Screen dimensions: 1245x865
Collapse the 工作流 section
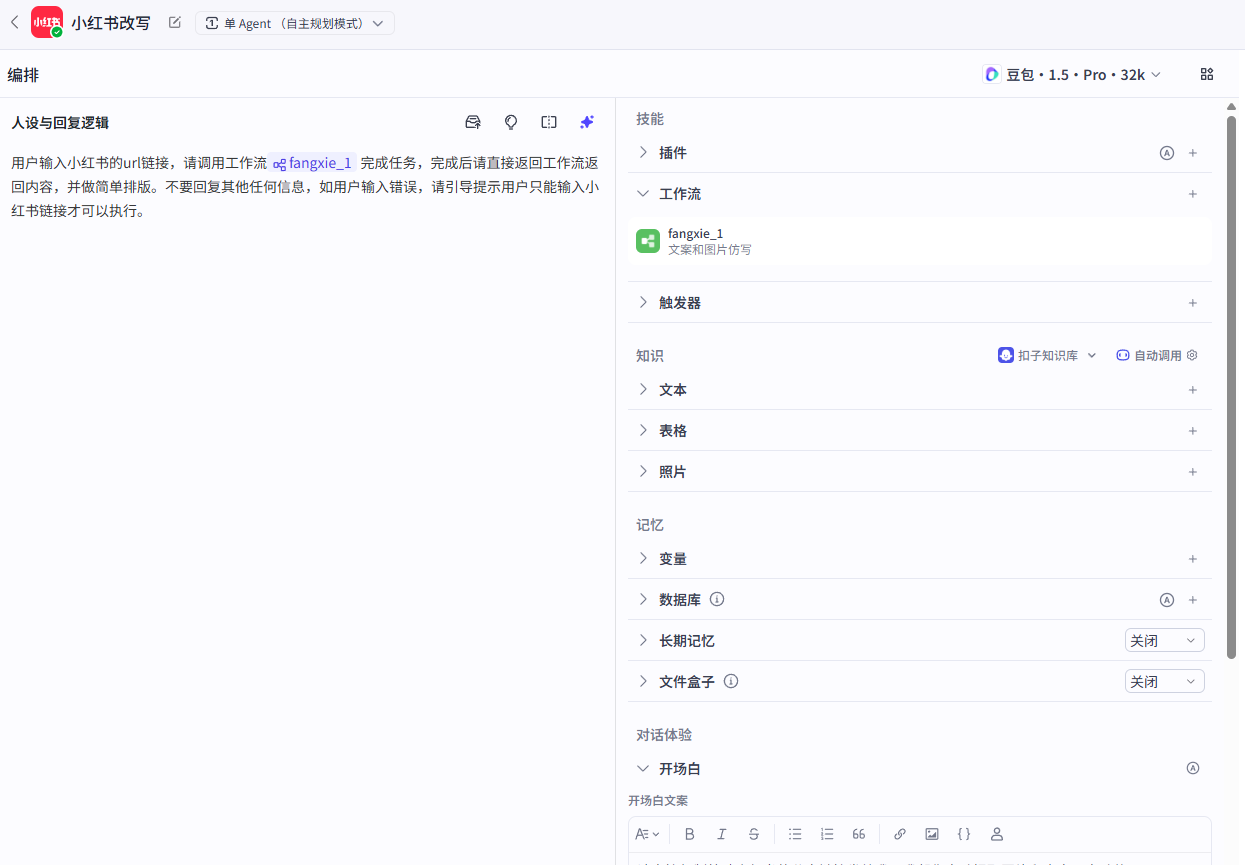(x=642, y=193)
